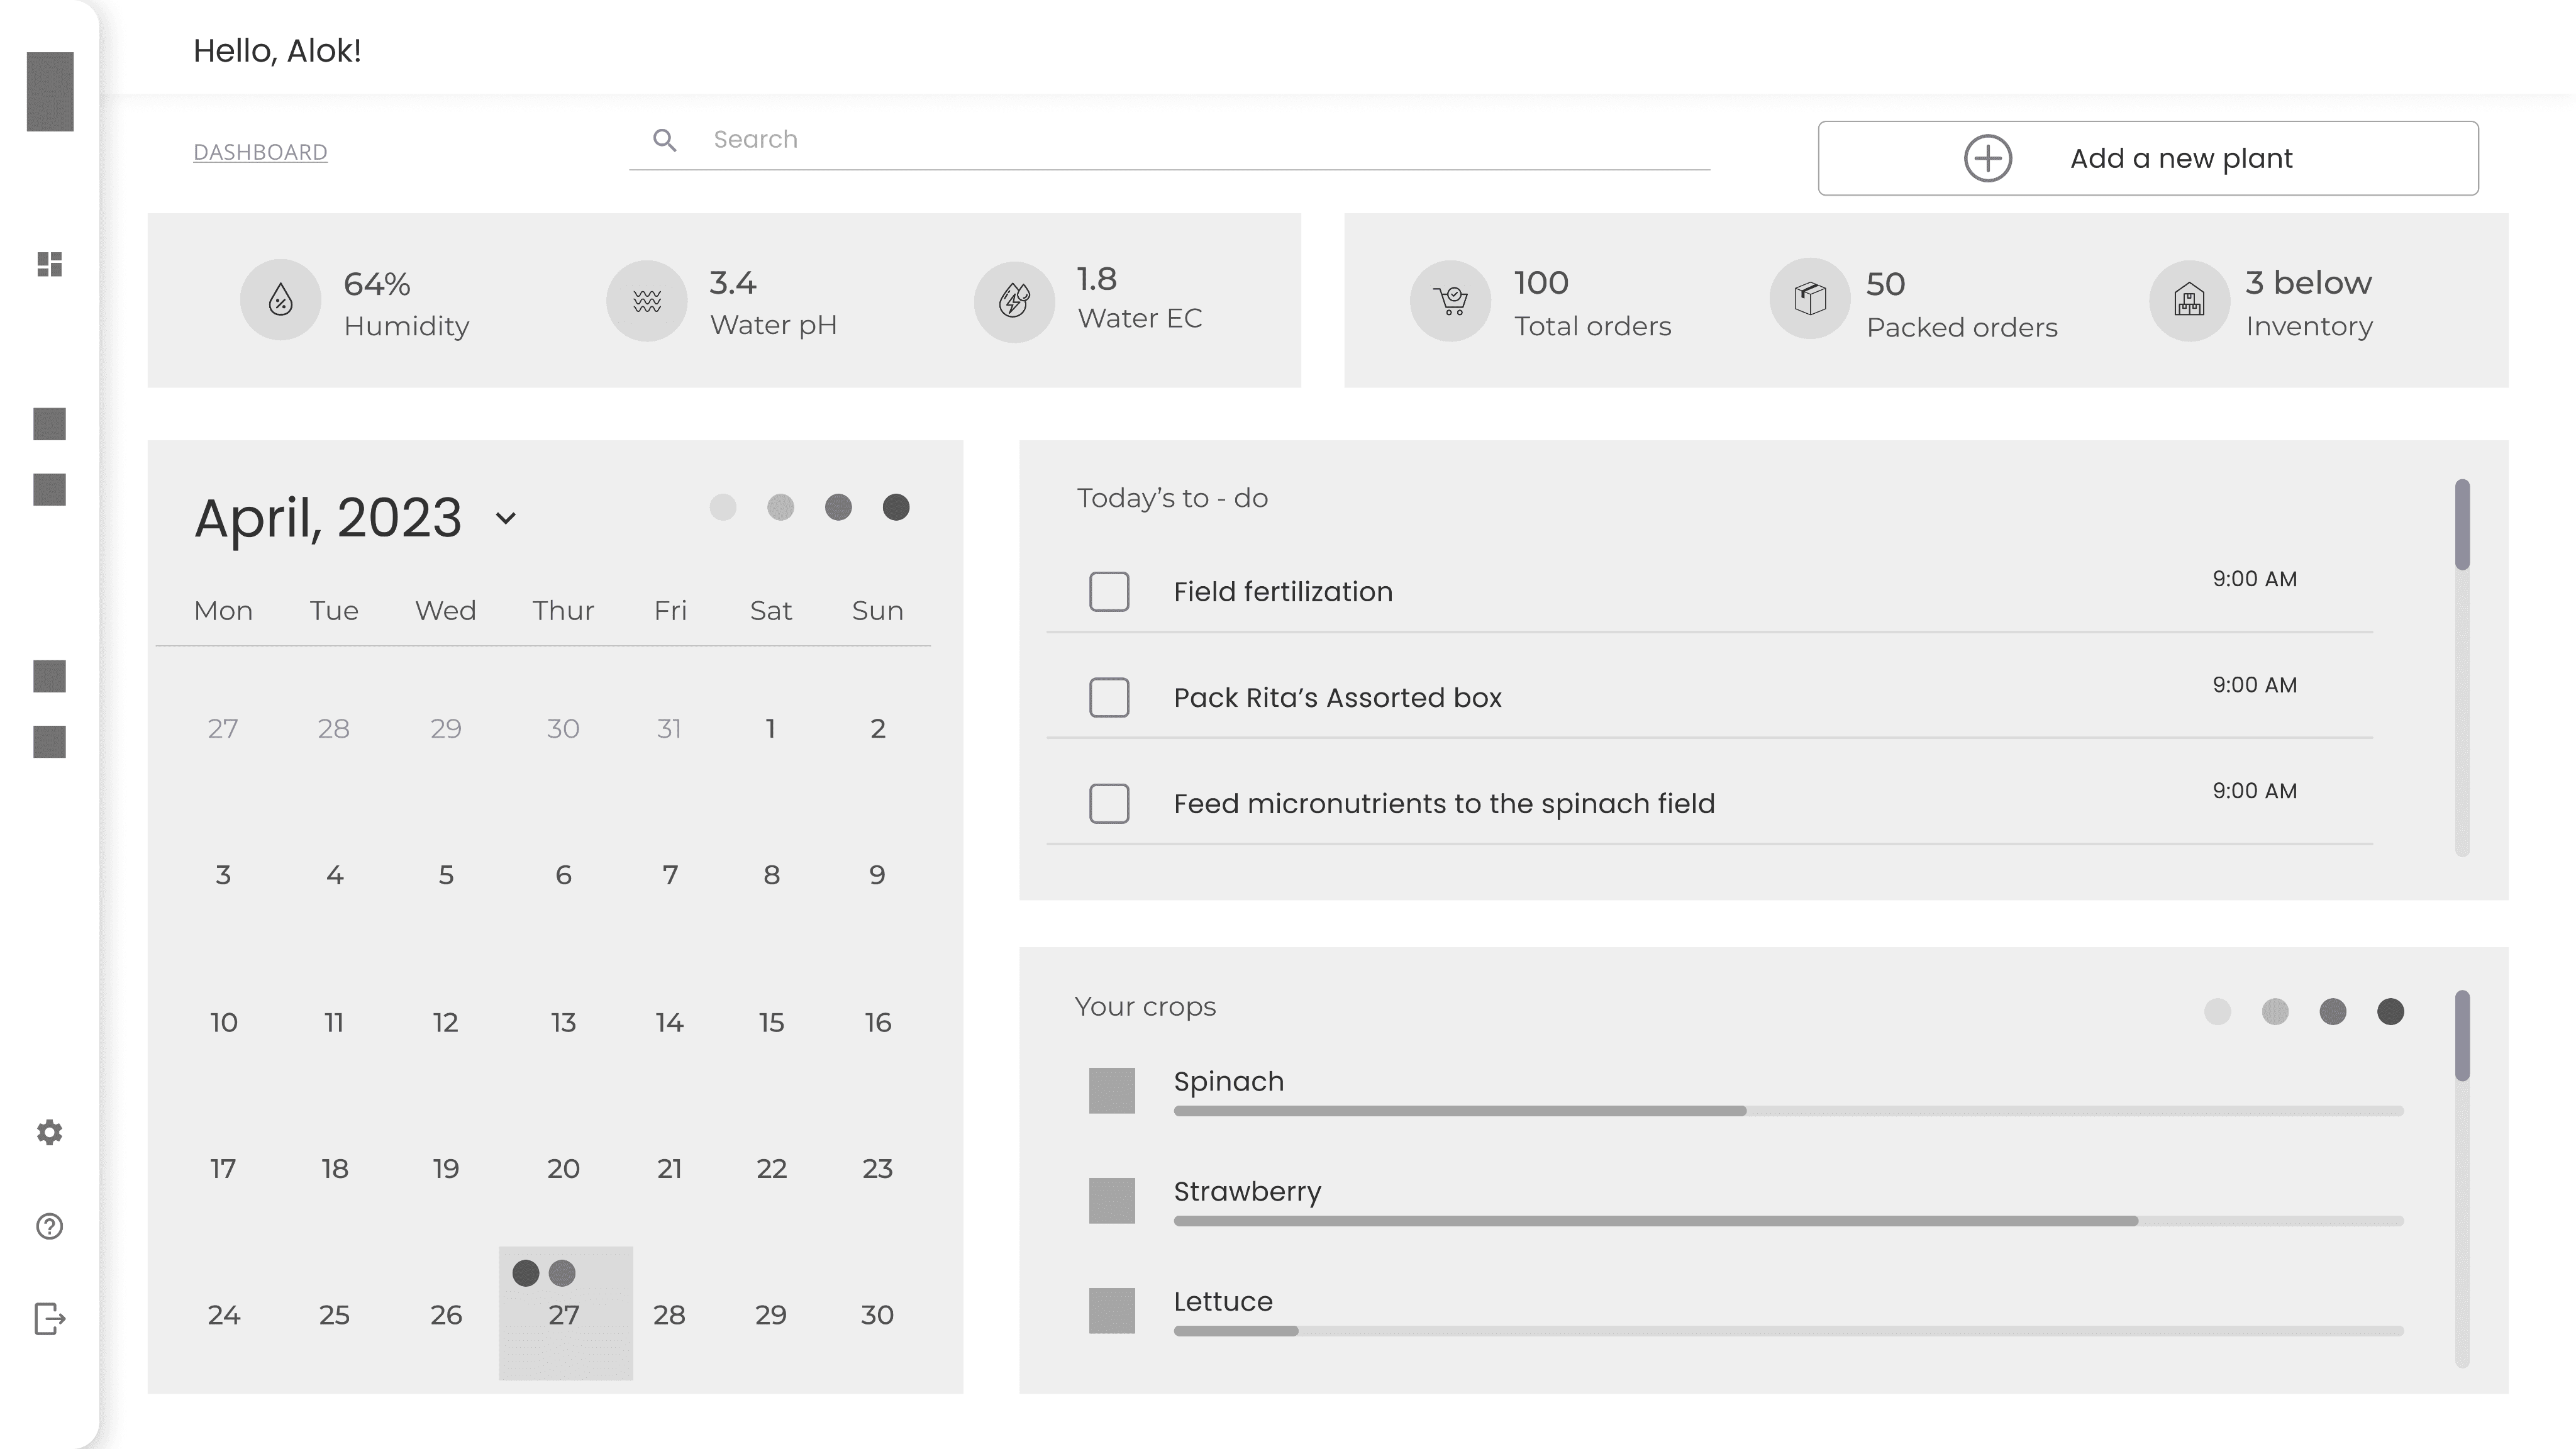
Task: Check the Field fertilization task
Action: [x=1109, y=592]
